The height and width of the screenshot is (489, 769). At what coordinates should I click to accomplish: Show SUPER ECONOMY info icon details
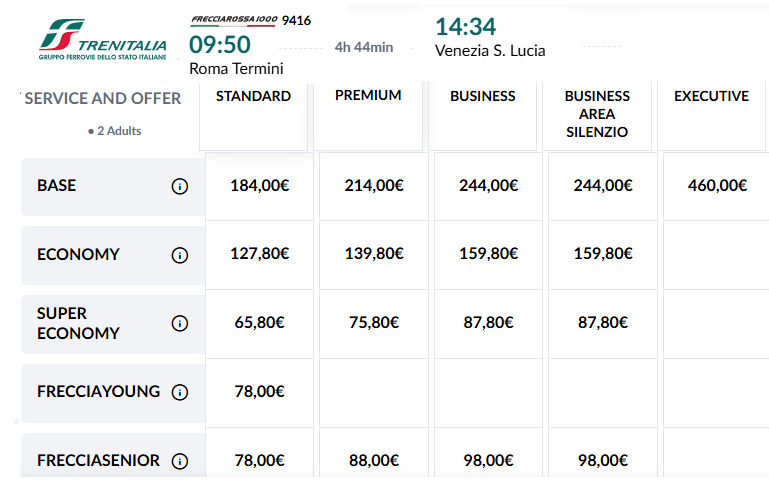179,323
